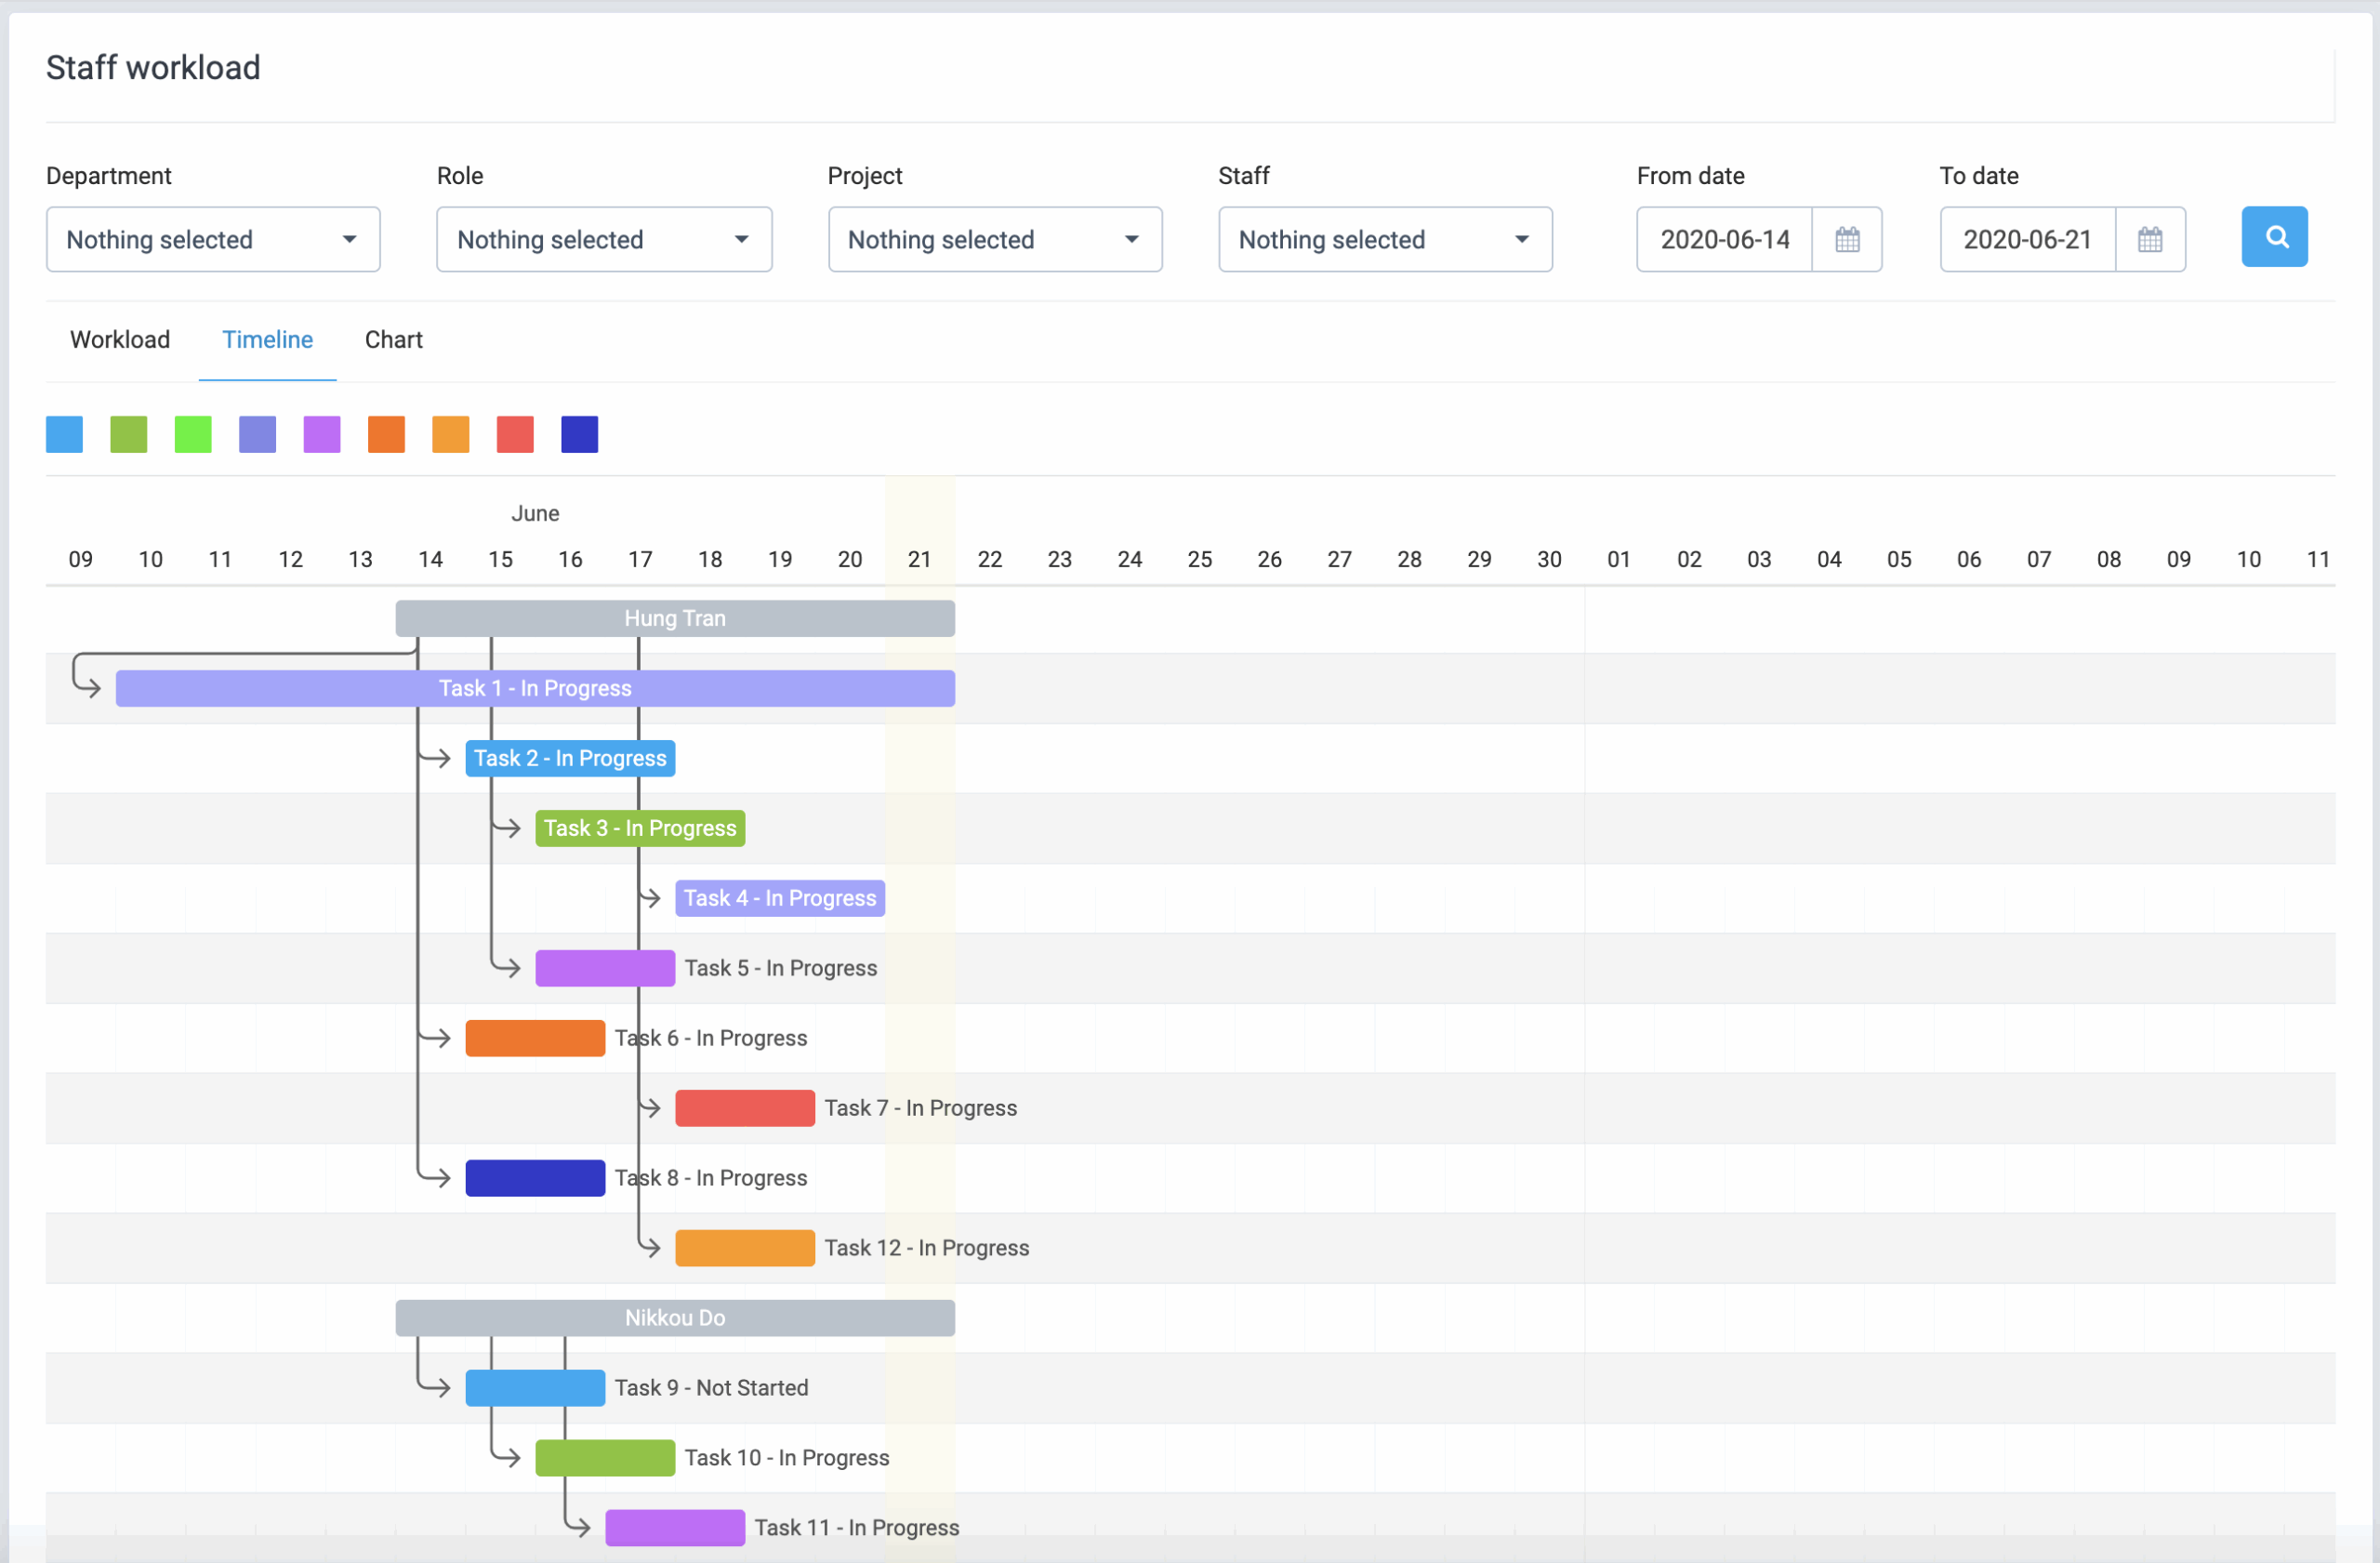
Task: Click the red Task 7 bar
Action: click(744, 1107)
